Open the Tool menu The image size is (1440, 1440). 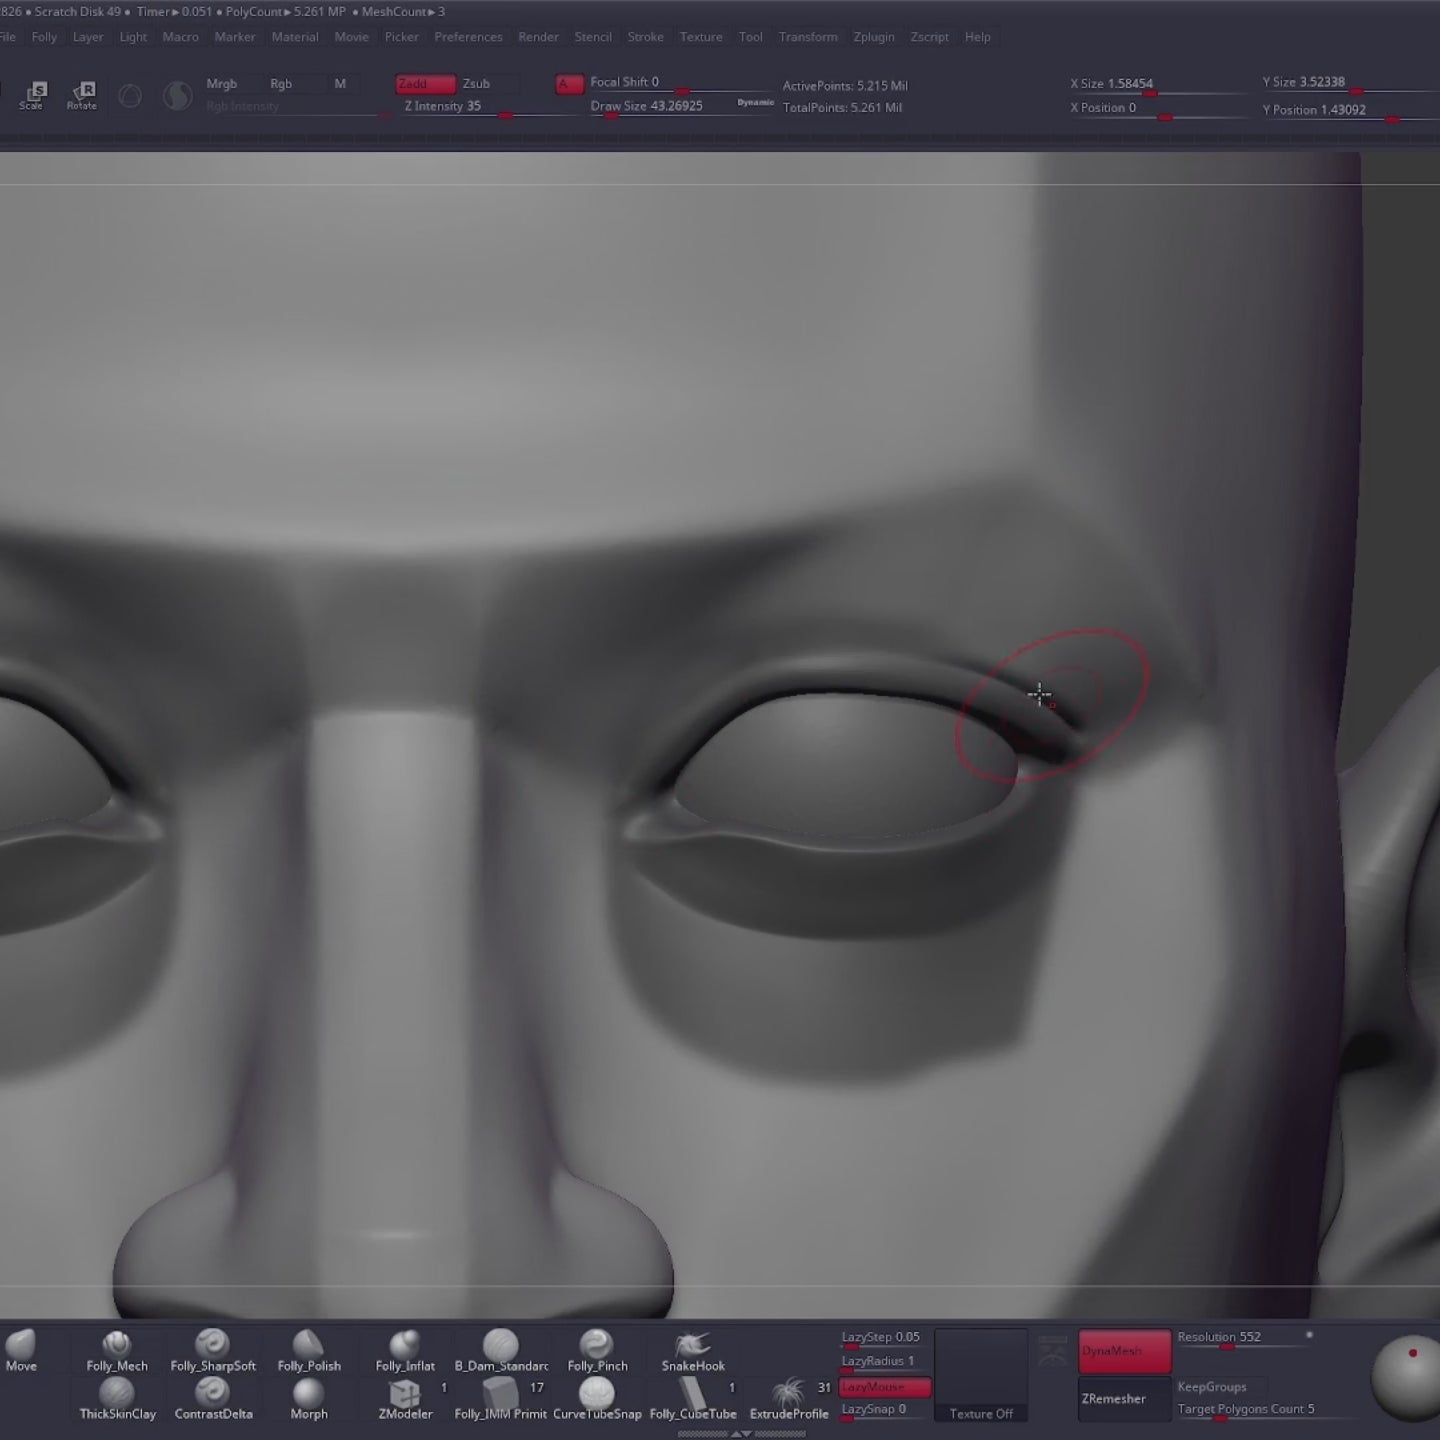pos(750,36)
